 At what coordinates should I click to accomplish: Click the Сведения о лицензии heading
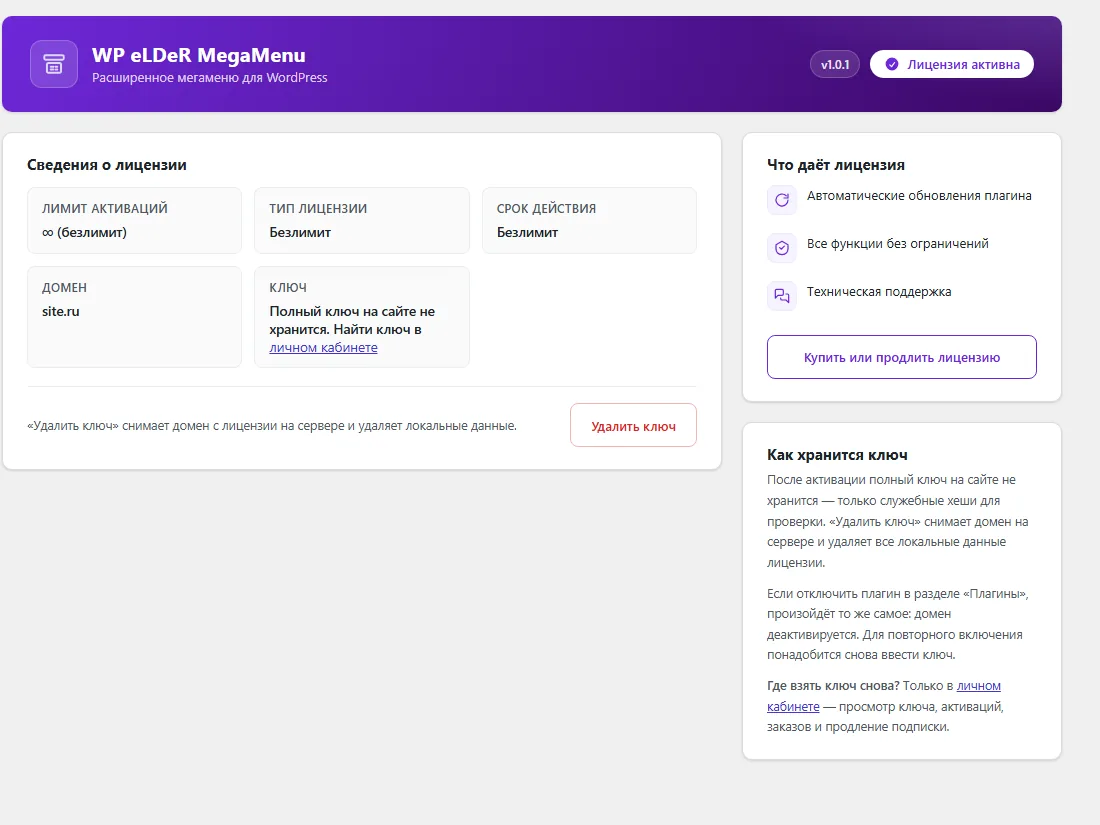pyautogui.click(x=107, y=165)
